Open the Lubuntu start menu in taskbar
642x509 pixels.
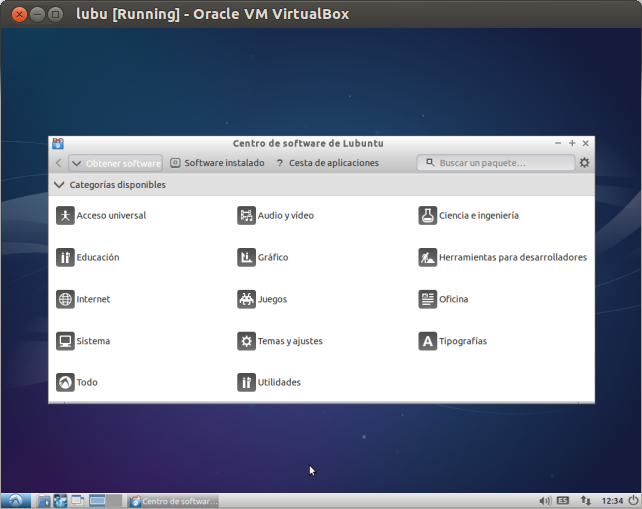point(15,501)
